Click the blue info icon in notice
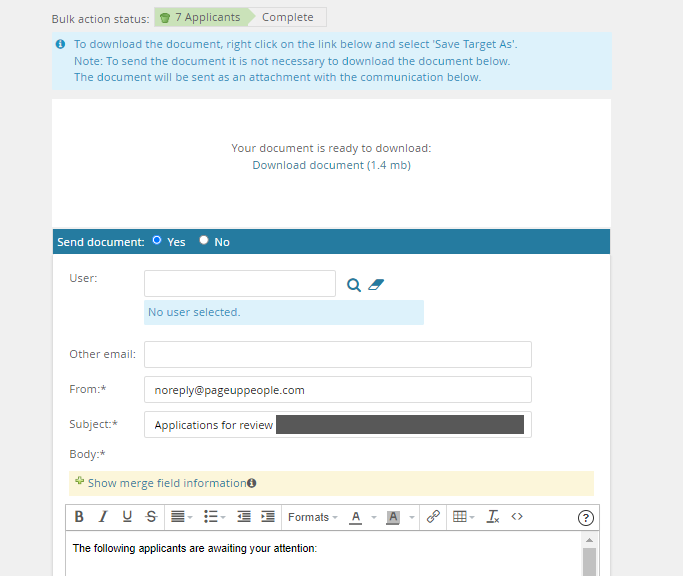Screen dimensions: 683x576 pyautogui.click(x=61, y=44)
